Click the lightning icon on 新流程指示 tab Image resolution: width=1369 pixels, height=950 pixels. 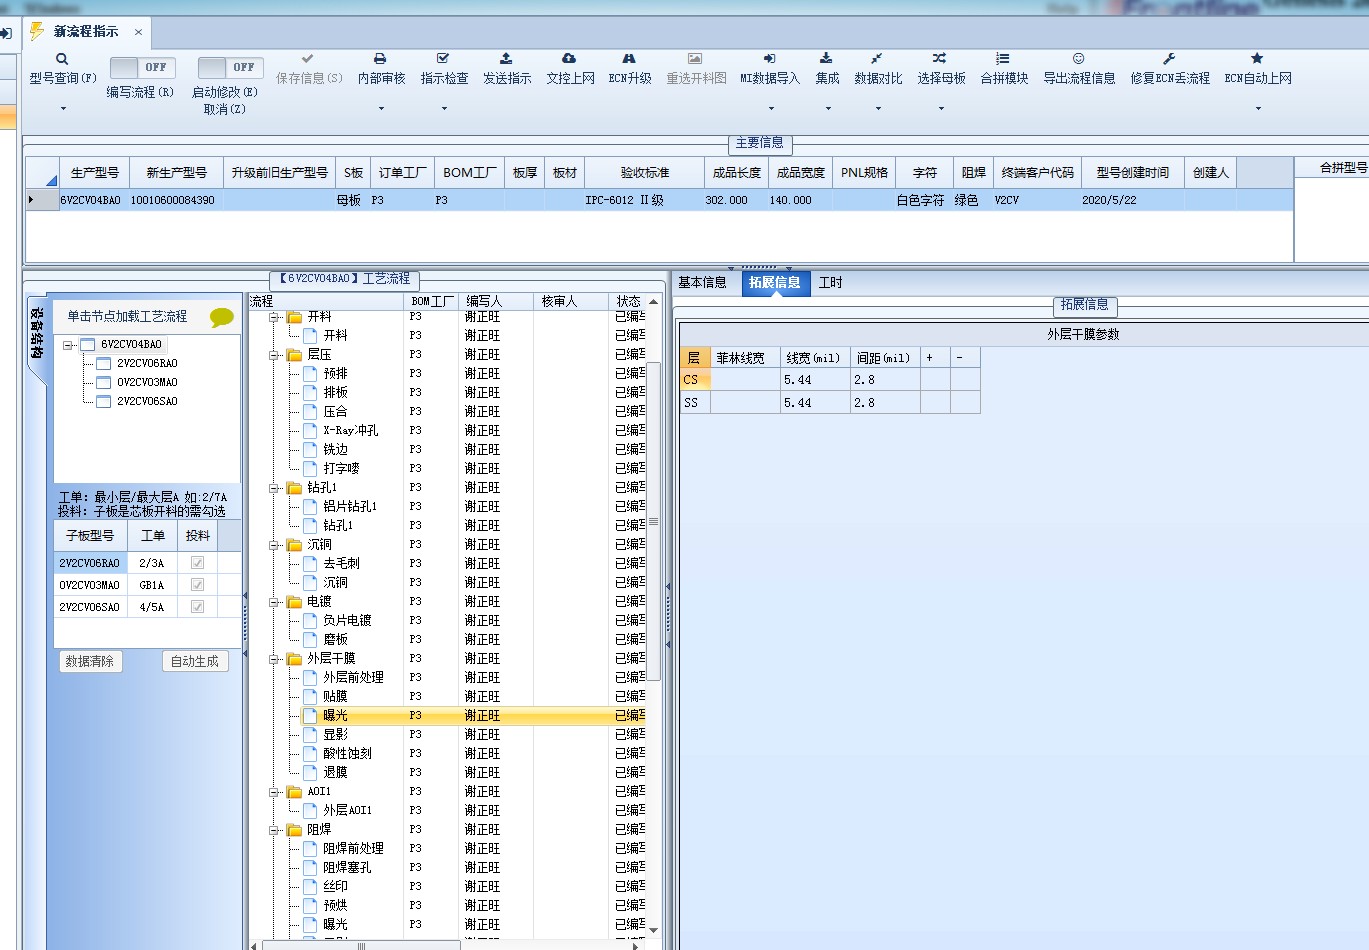[x=37, y=31]
